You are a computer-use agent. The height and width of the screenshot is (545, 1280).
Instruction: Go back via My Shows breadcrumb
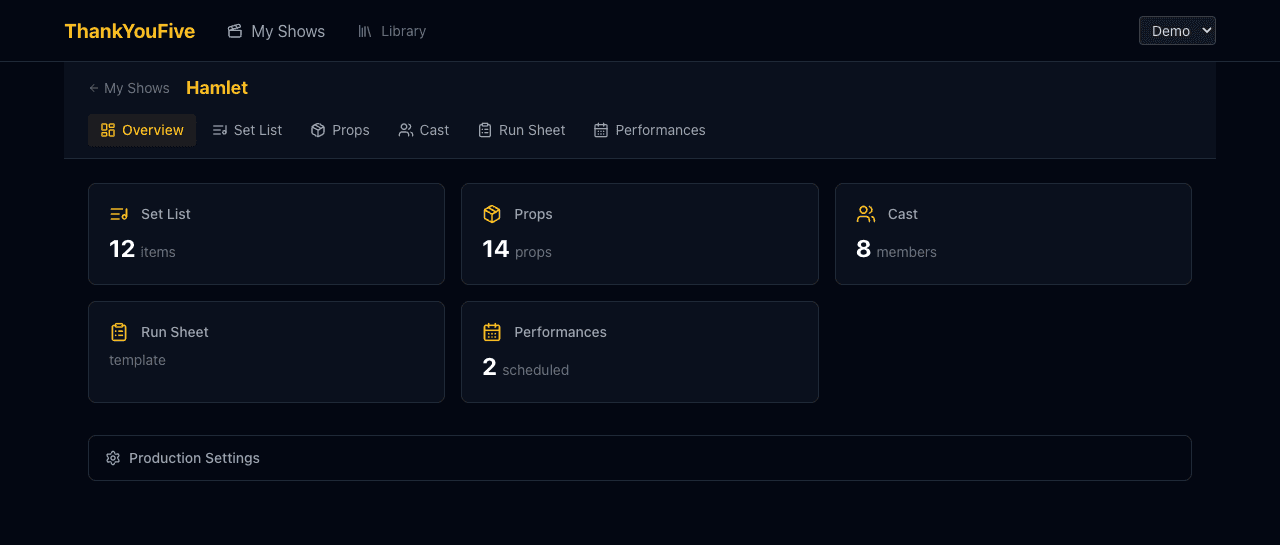129,88
